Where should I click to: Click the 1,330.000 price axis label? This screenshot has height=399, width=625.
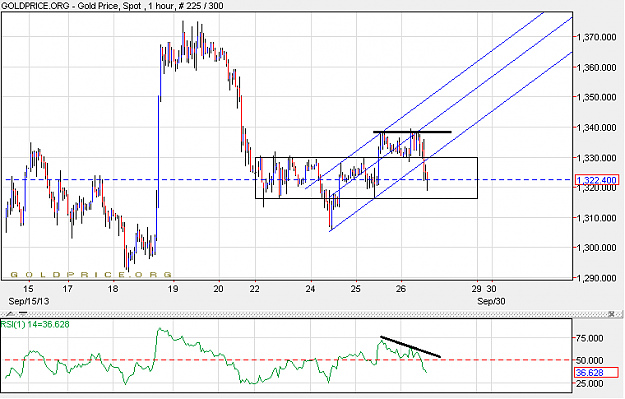point(597,158)
